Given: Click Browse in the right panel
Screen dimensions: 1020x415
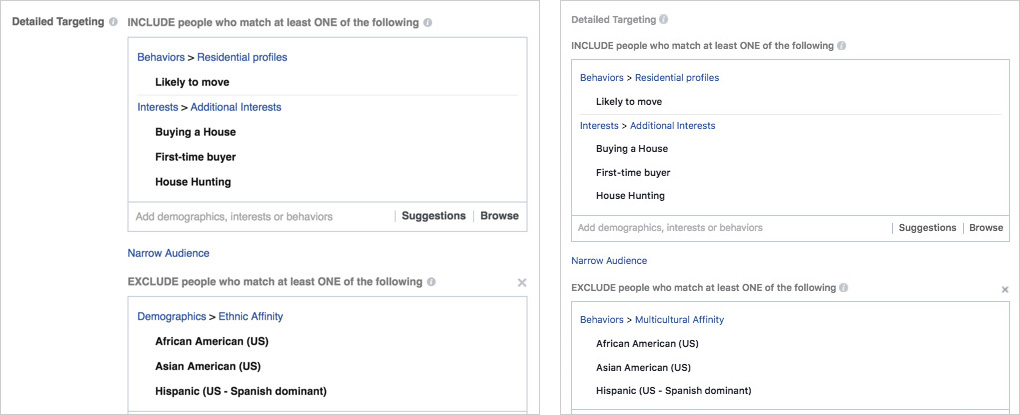Looking at the screenshot, I should coord(985,228).
